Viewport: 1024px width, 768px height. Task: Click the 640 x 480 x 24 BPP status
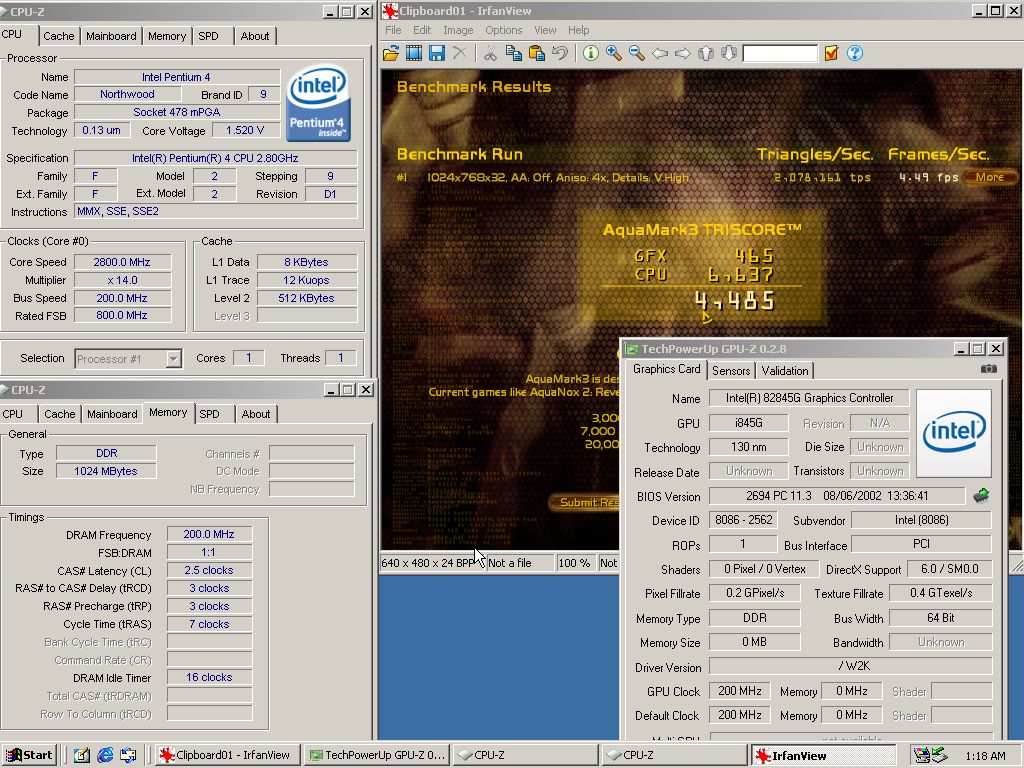click(431, 563)
